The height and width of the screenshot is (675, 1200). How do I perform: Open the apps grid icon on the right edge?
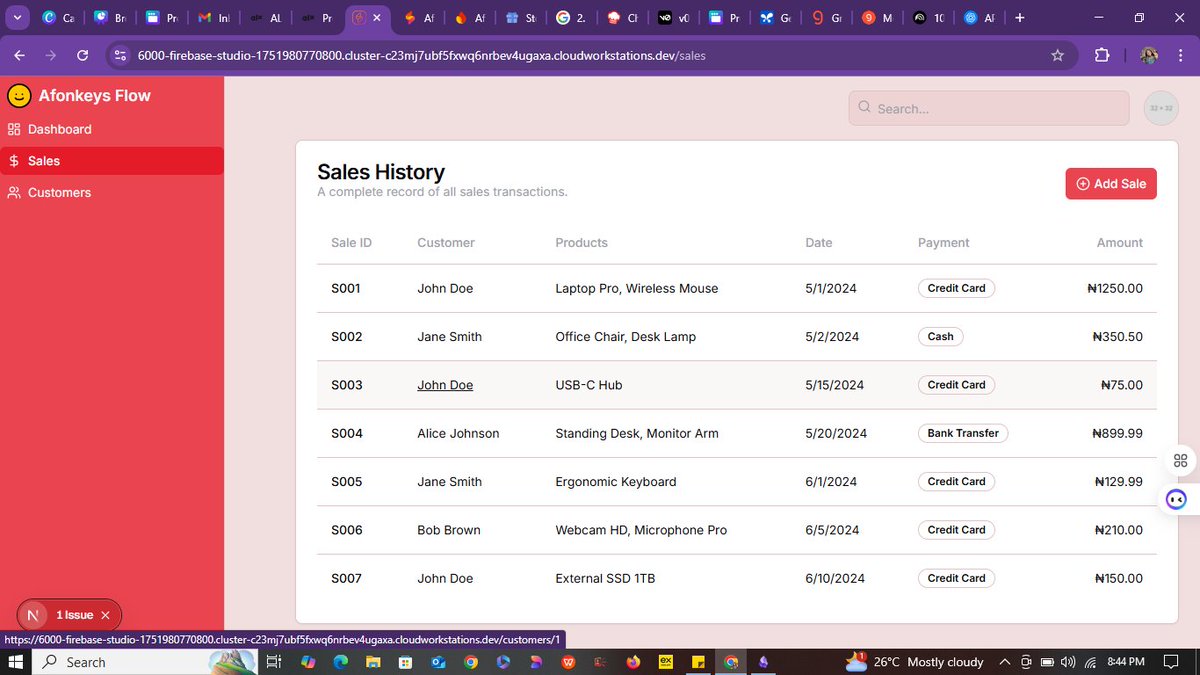[1180, 460]
